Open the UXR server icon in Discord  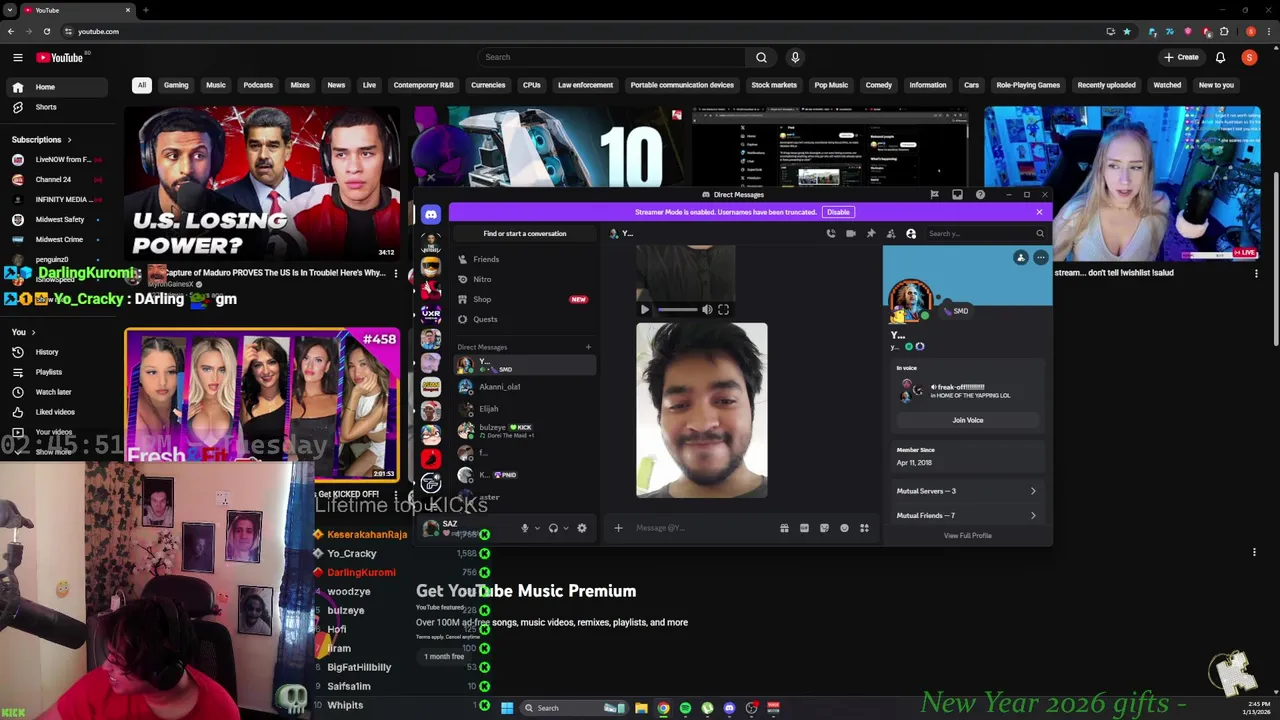(x=430, y=313)
